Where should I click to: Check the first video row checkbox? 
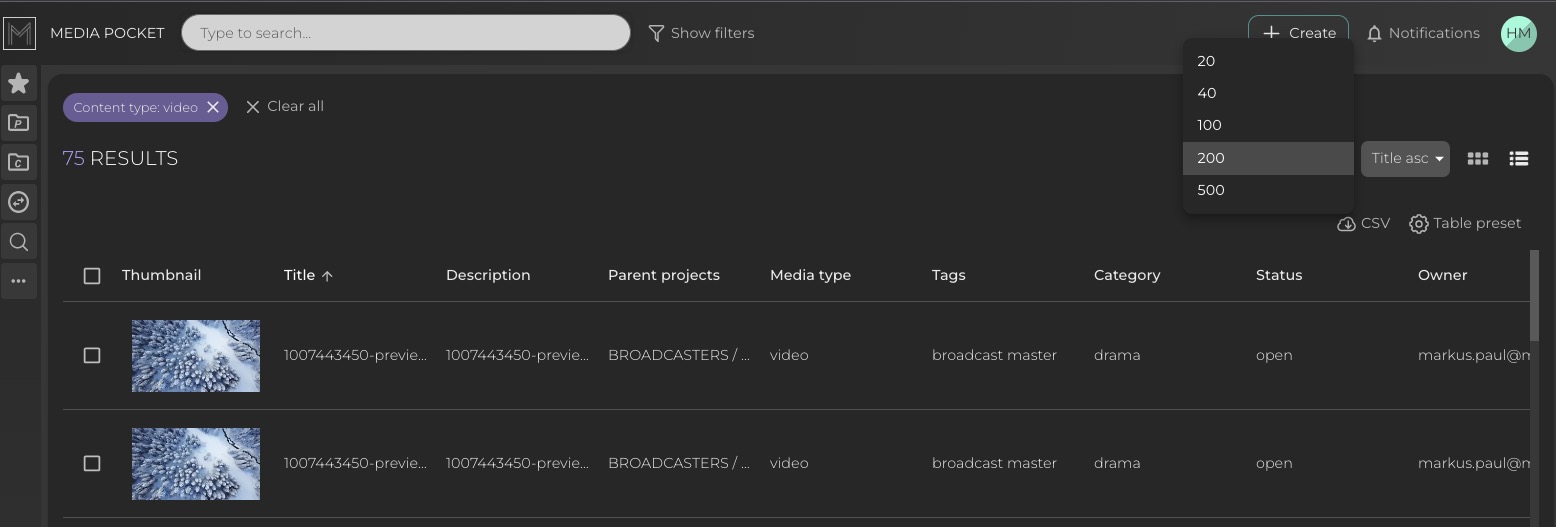(92, 356)
